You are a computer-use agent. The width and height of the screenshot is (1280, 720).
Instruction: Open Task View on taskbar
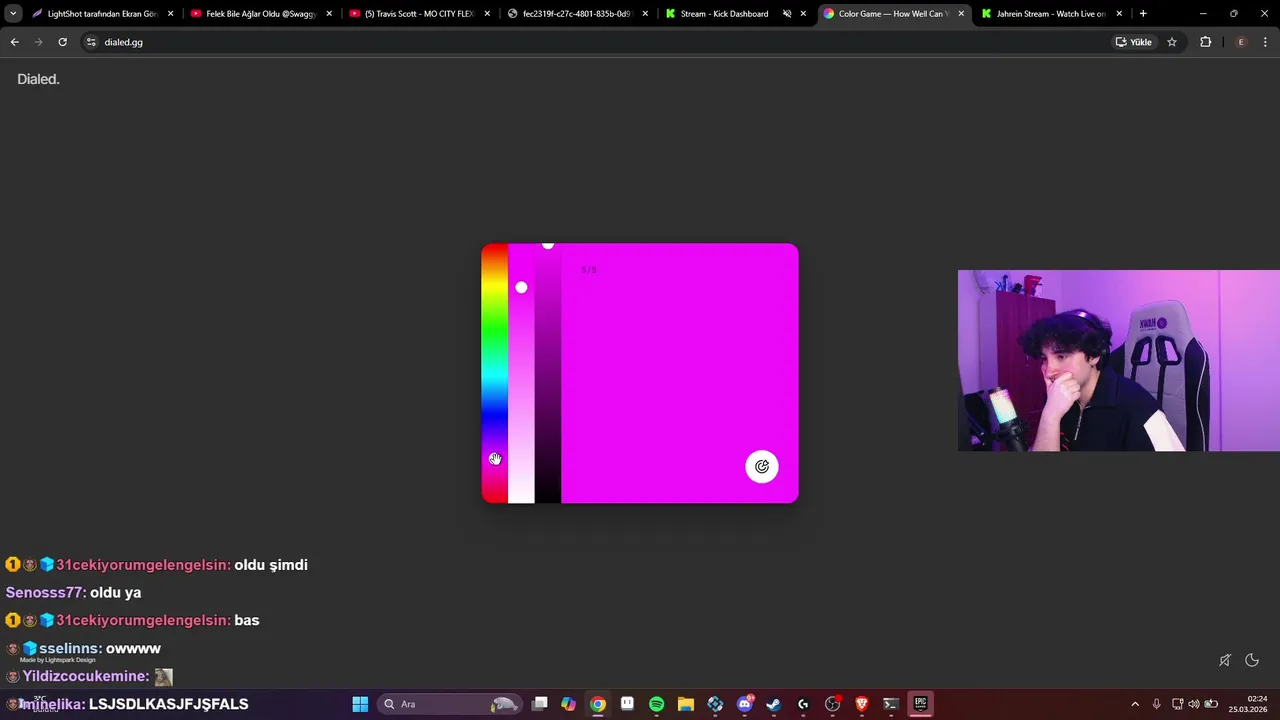[540, 704]
